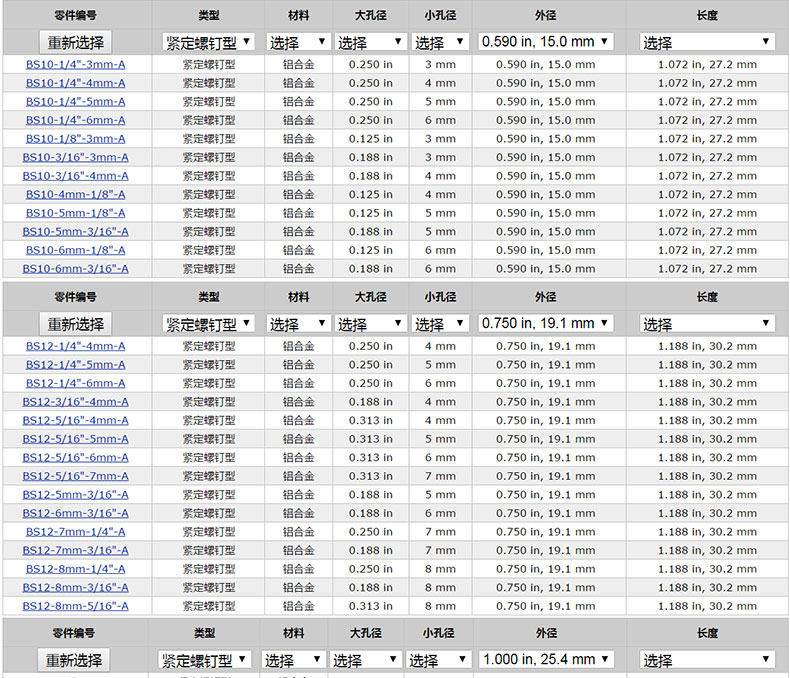Viewport: 790px width, 678px height.
Task: Open part link BS12-1/4"-4mm-A
Action: (76, 346)
